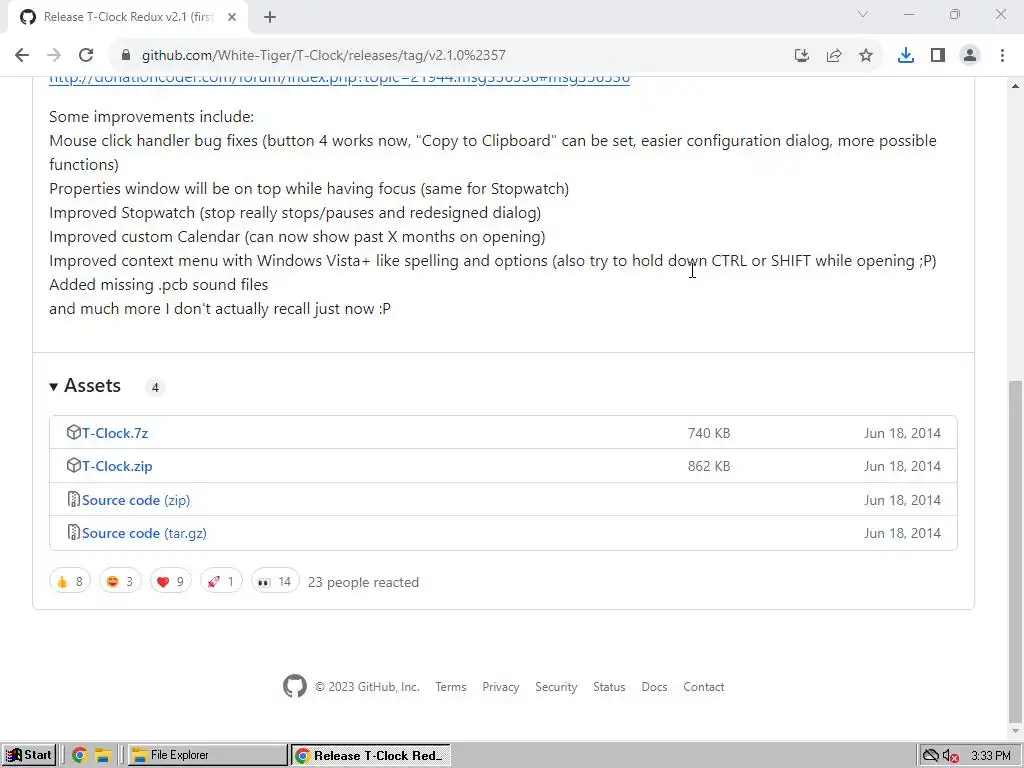The image size is (1024, 768).
Task: Click the zip file icon beside Source code (zip)
Action: [73, 500]
